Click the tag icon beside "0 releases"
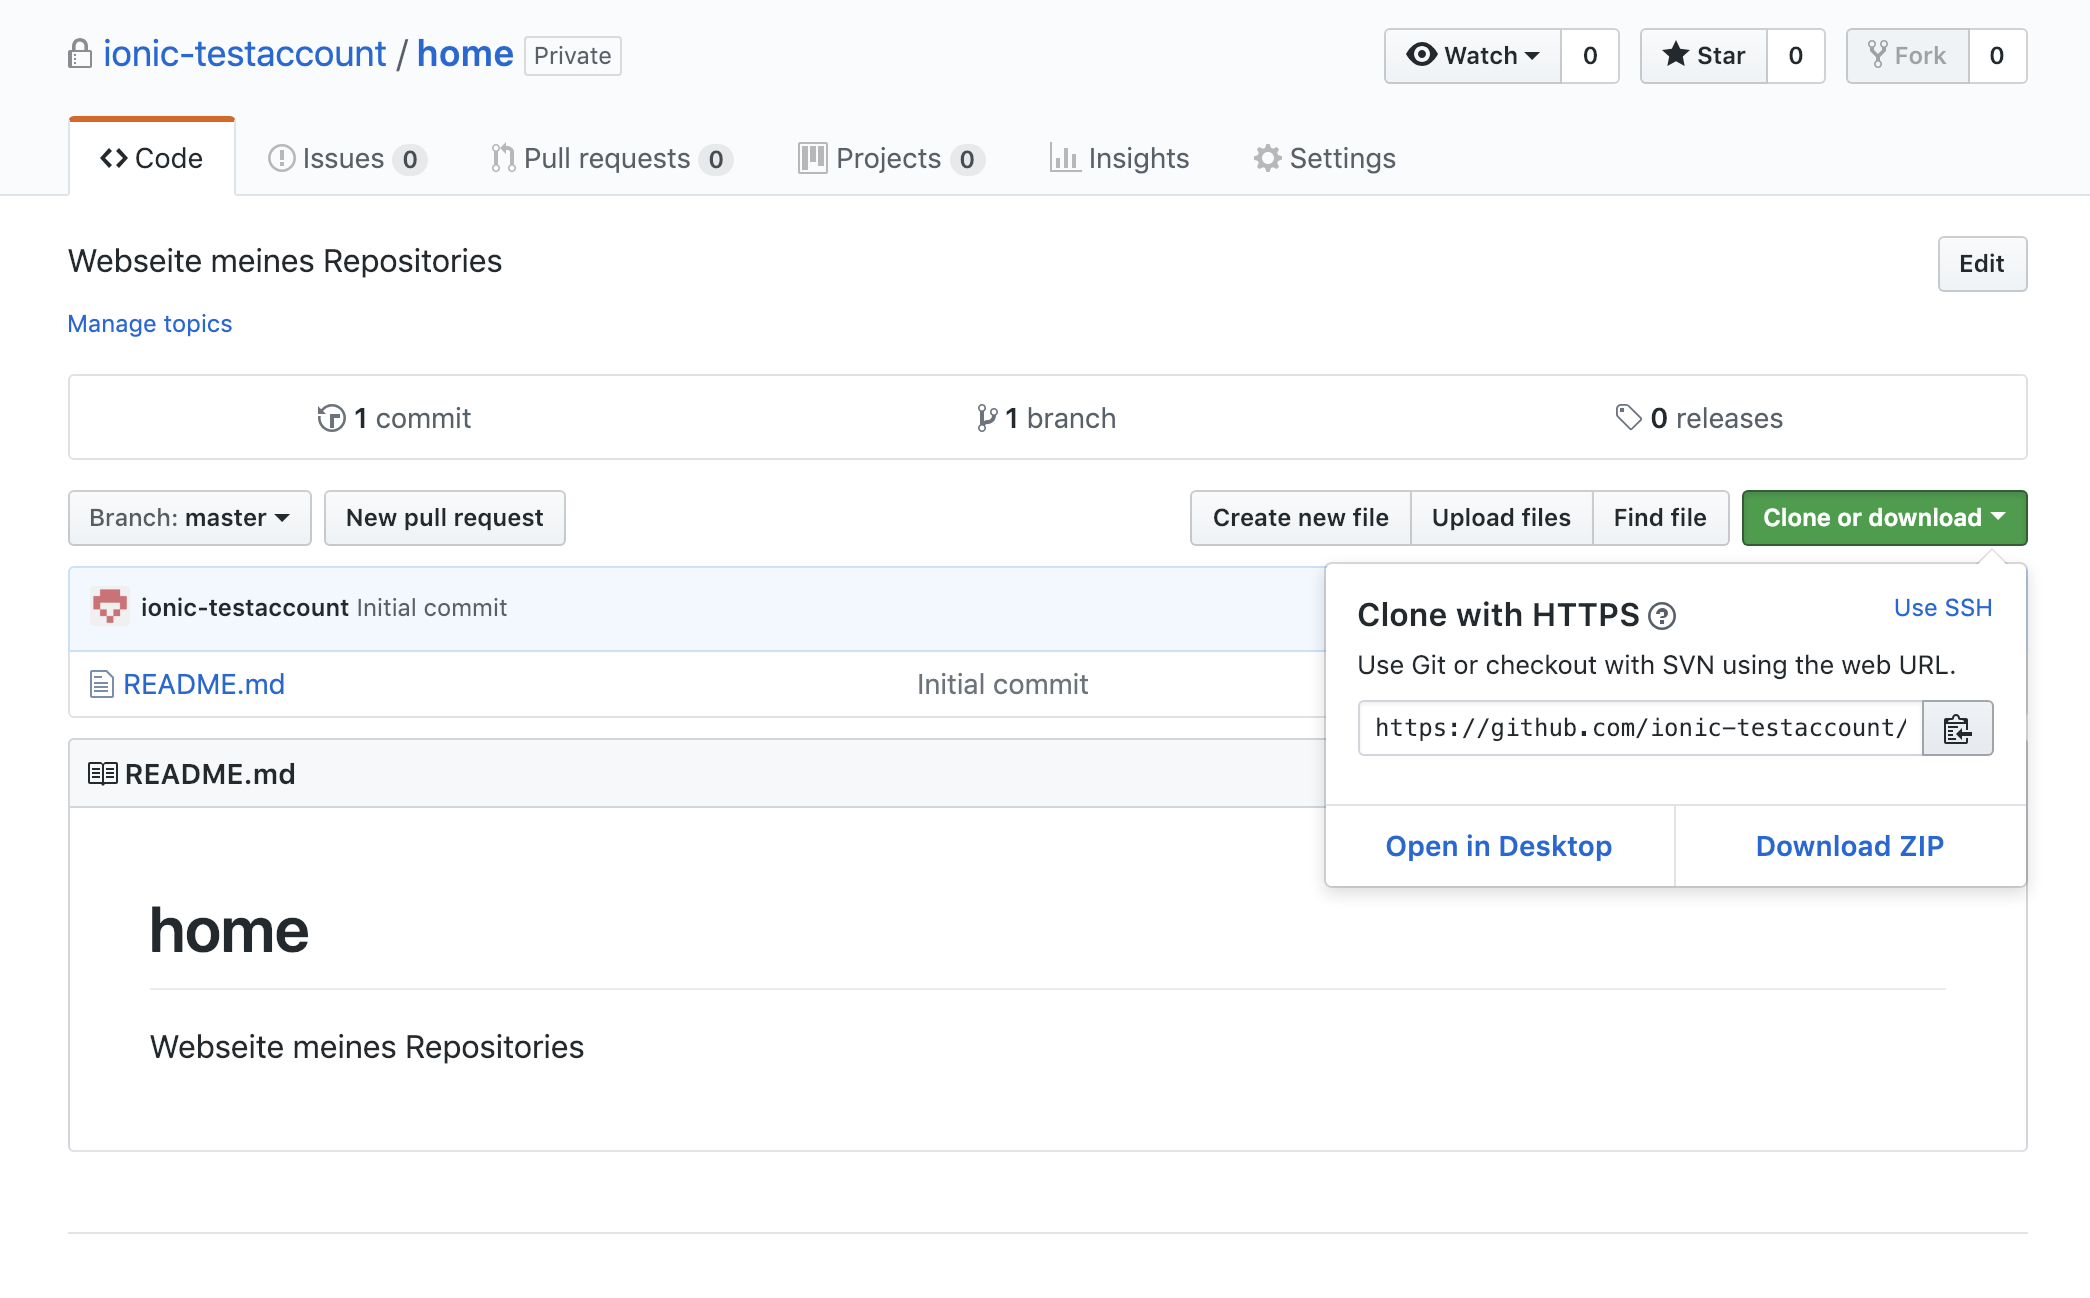The width and height of the screenshot is (2090, 1298). click(1630, 418)
